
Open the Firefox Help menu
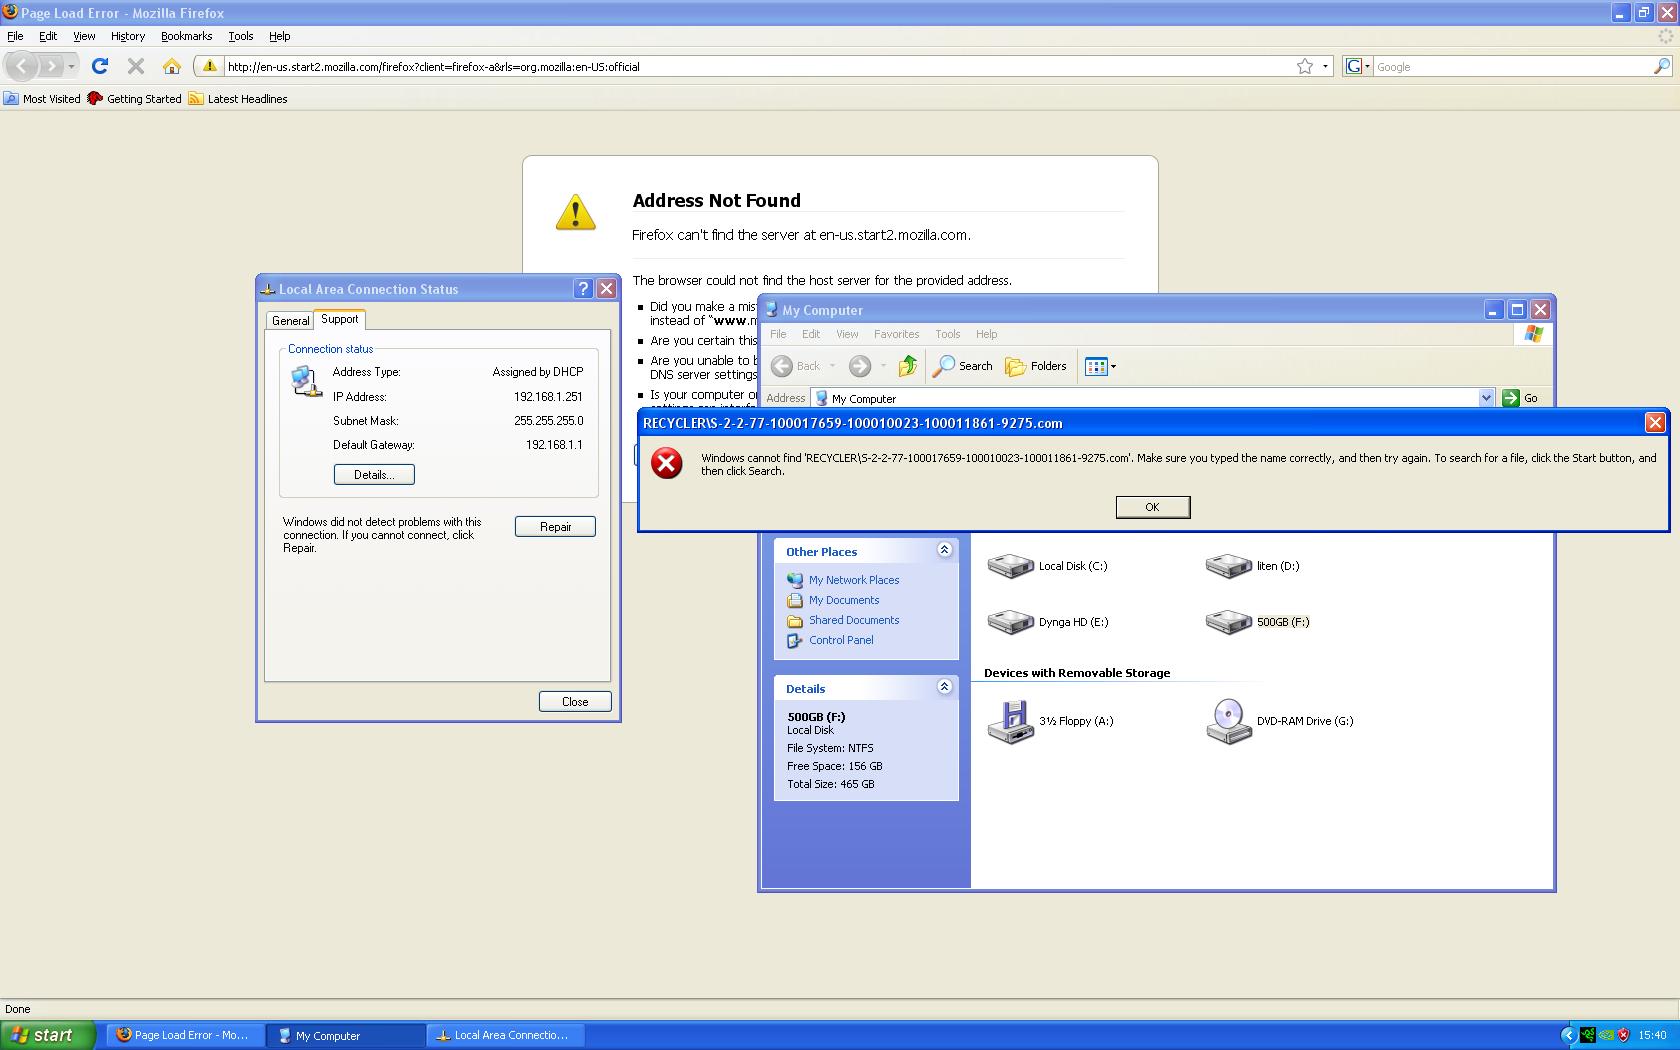(280, 36)
